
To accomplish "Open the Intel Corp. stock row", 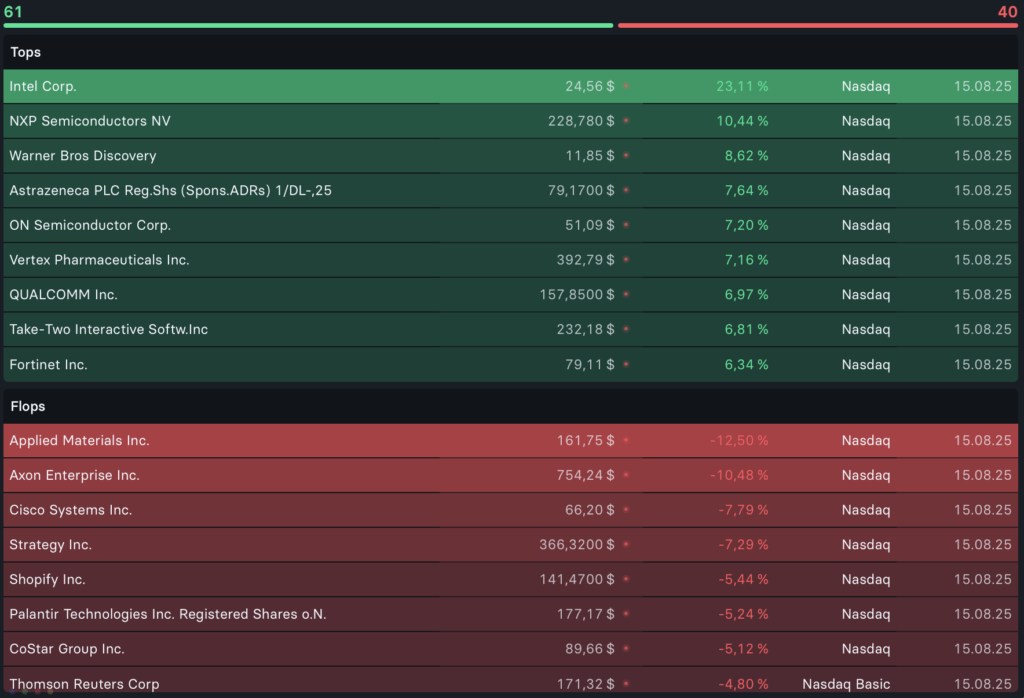I will tap(511, 86).
